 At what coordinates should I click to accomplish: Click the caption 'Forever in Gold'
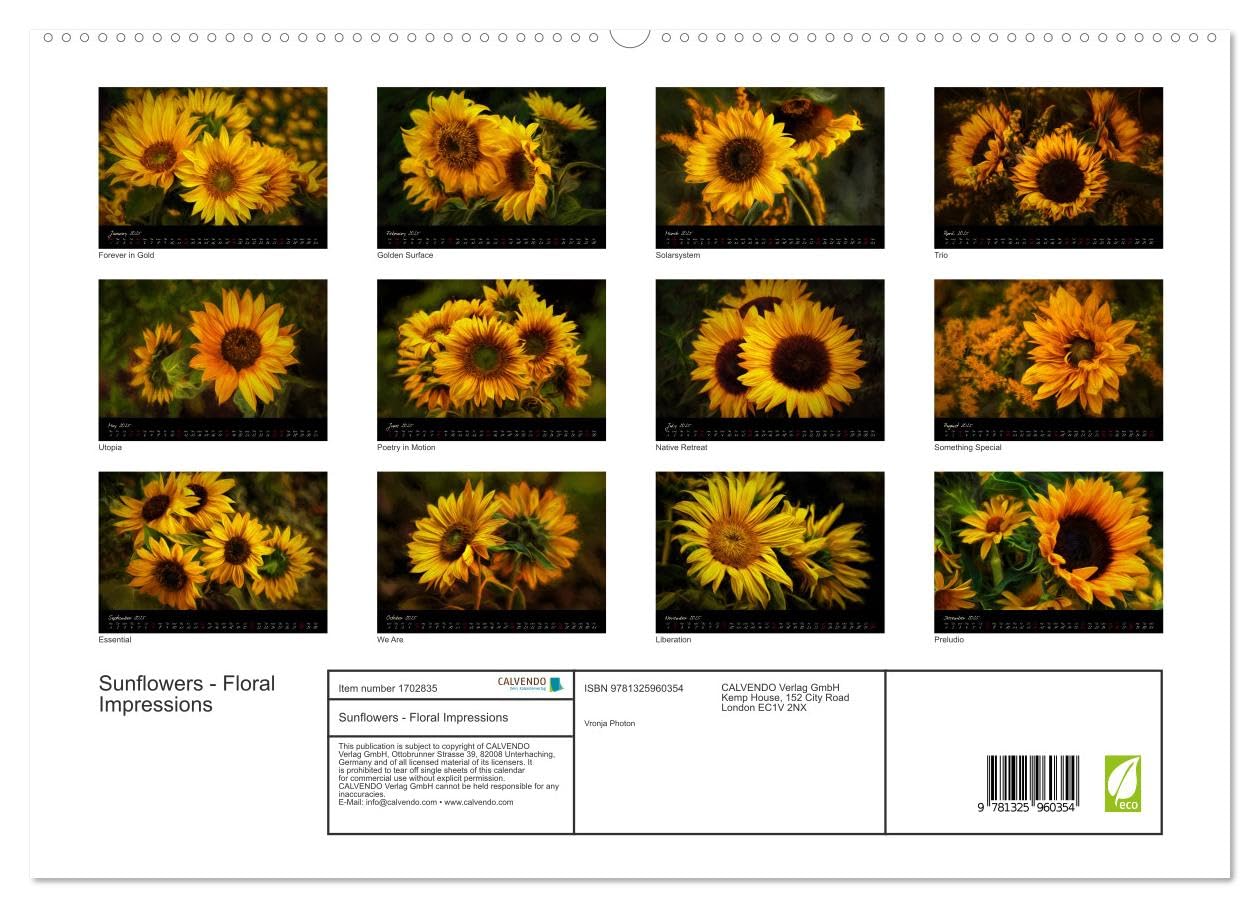tap(126, 256)
